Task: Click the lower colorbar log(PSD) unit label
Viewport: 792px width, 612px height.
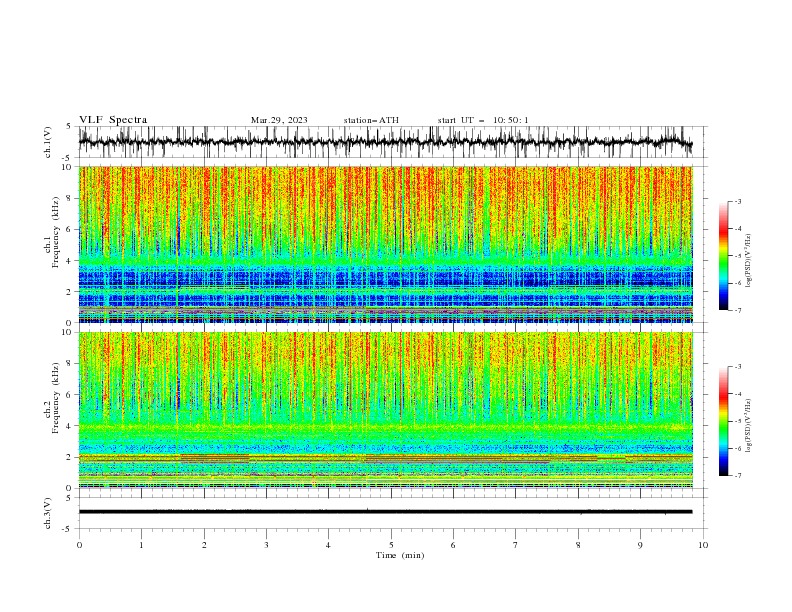Action: pyautogui.click(x=748, y=425)
